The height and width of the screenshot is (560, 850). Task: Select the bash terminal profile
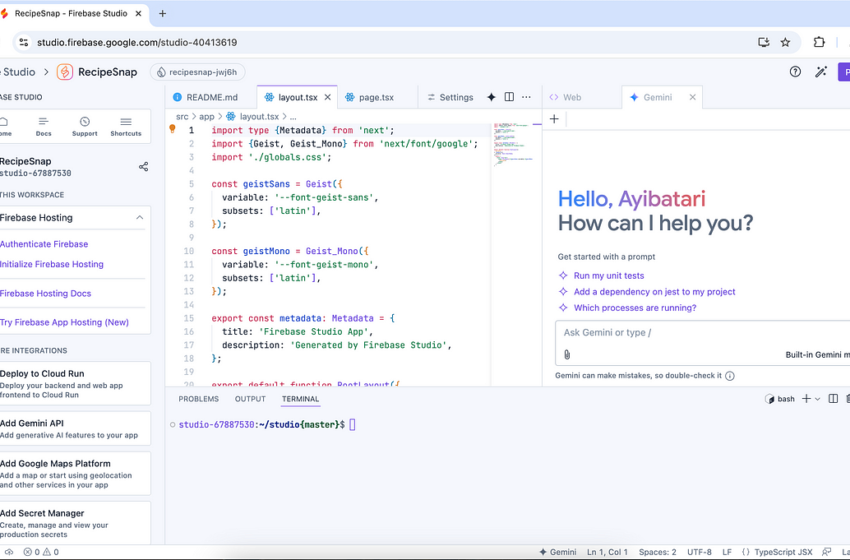point(780,399)
